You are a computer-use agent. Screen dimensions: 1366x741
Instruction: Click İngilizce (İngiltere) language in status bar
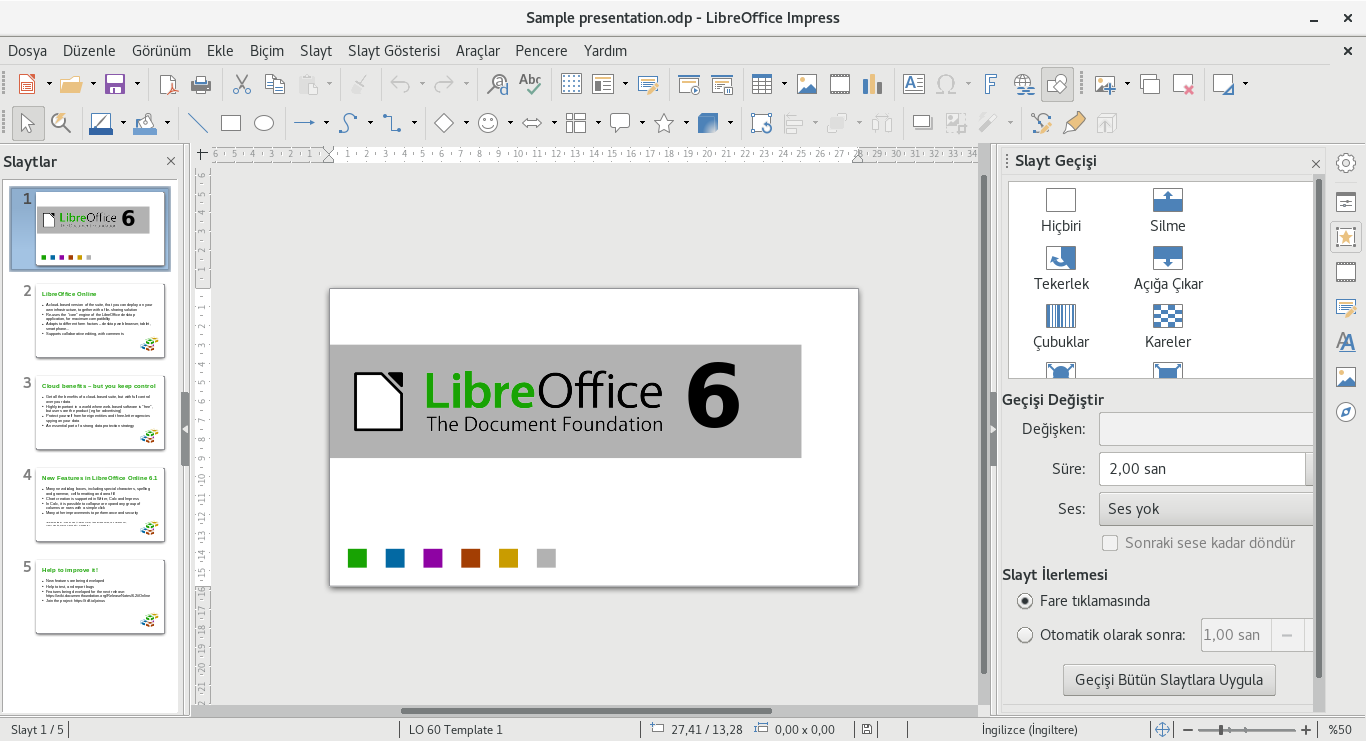tap(1029, 730)
